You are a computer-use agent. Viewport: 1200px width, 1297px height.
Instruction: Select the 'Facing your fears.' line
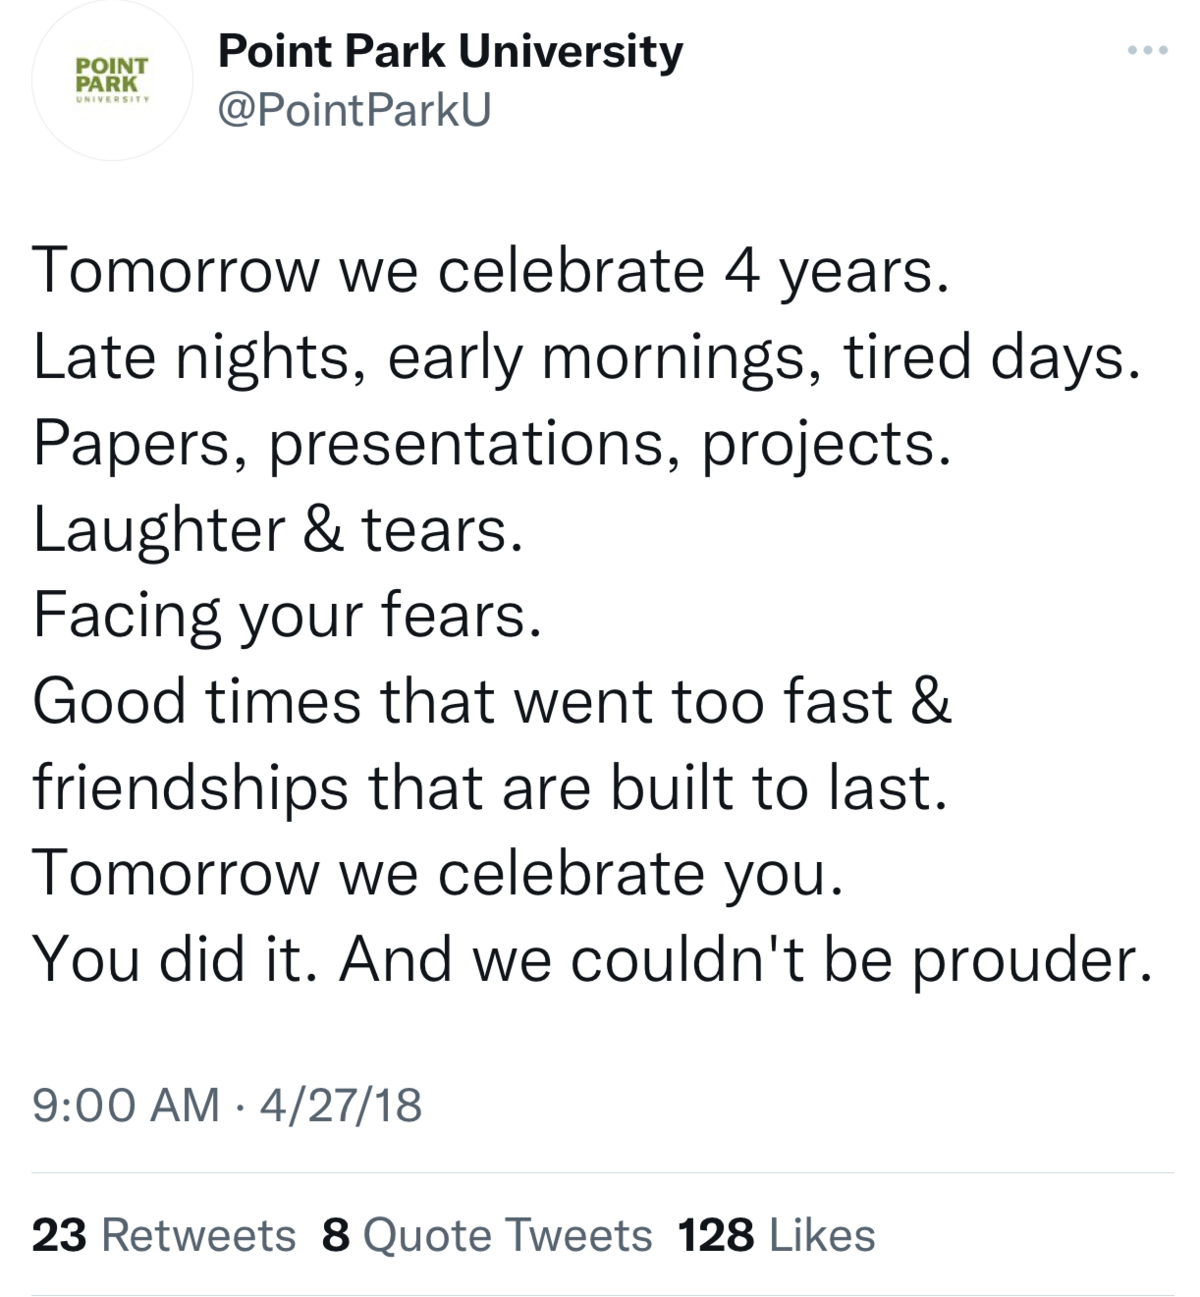click(x=287, y=615)
